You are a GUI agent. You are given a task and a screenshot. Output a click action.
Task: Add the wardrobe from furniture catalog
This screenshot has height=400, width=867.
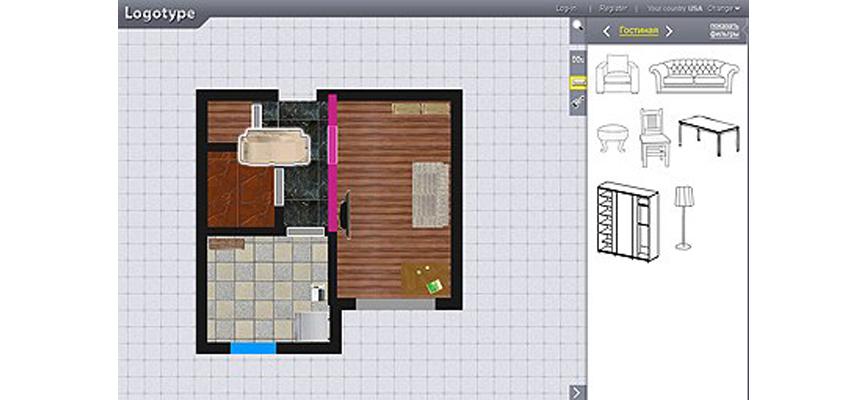pos(627,221)
